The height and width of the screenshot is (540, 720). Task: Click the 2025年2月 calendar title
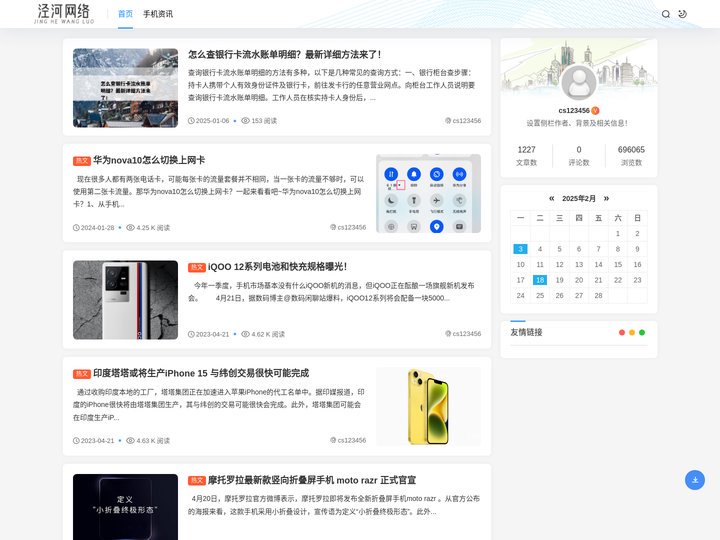pos(579,198)
